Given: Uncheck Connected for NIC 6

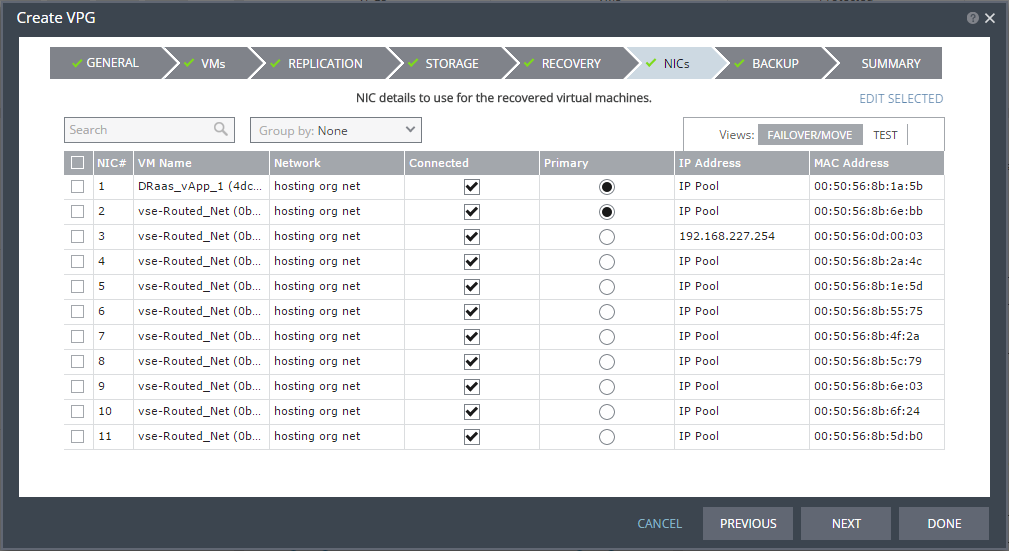Looking at the screenshot, I should tap(472, 312).
